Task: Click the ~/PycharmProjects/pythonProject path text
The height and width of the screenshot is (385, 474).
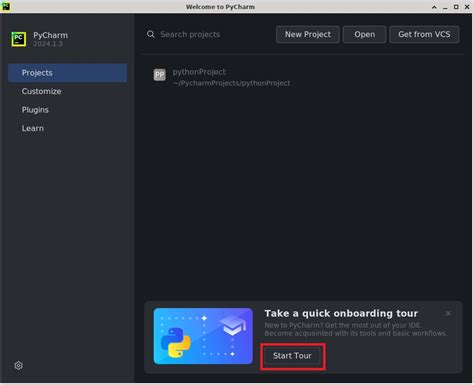Action: (231, 83)
